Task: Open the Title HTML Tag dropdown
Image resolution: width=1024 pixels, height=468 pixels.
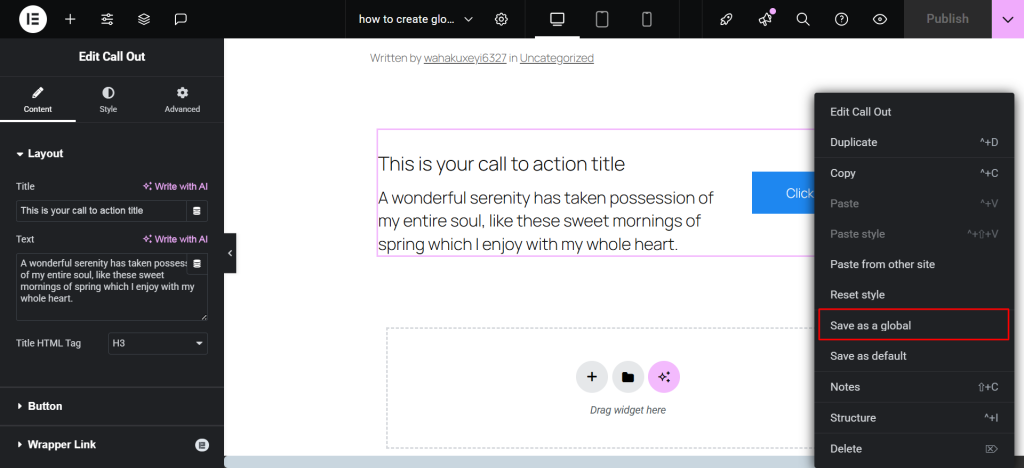Action: [x=158, y=343]
